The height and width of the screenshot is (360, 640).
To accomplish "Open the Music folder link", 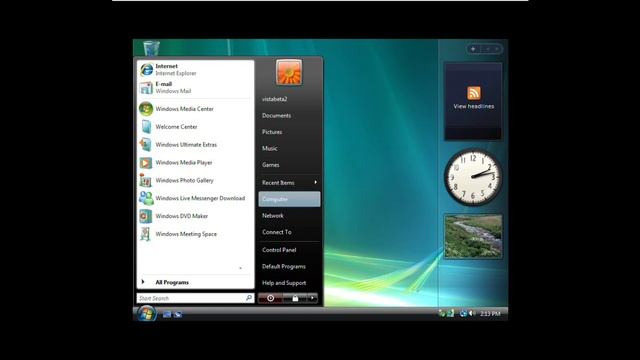I will click(x=289, y=149).
